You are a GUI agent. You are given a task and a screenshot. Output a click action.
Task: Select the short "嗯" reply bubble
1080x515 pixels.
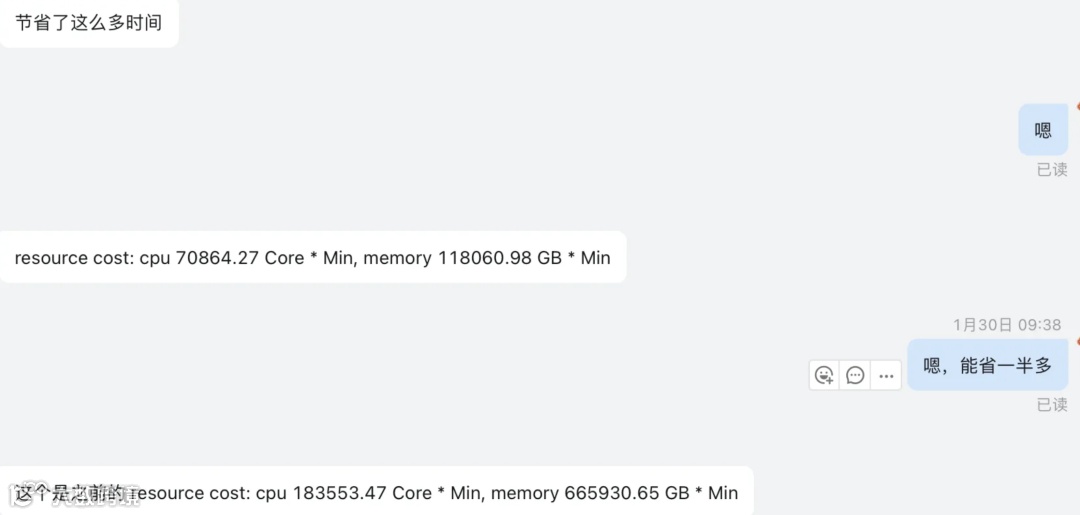[1043, 130]
